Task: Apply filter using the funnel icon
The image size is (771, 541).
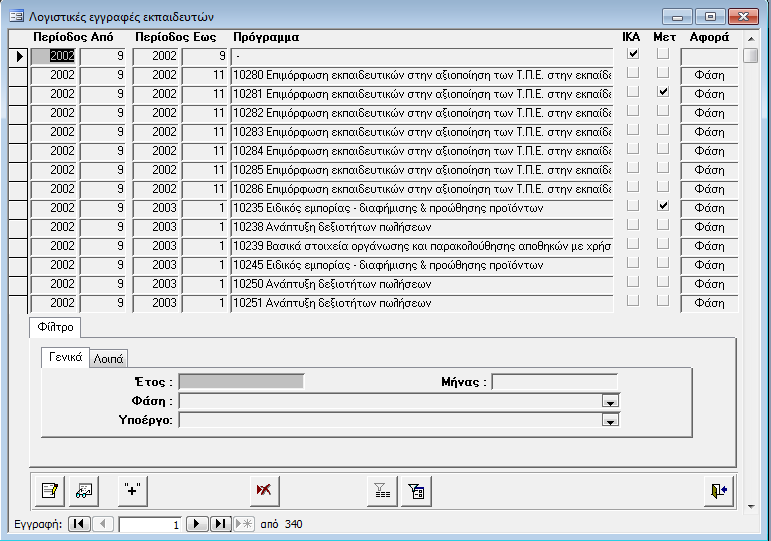Action: point(382,490)
